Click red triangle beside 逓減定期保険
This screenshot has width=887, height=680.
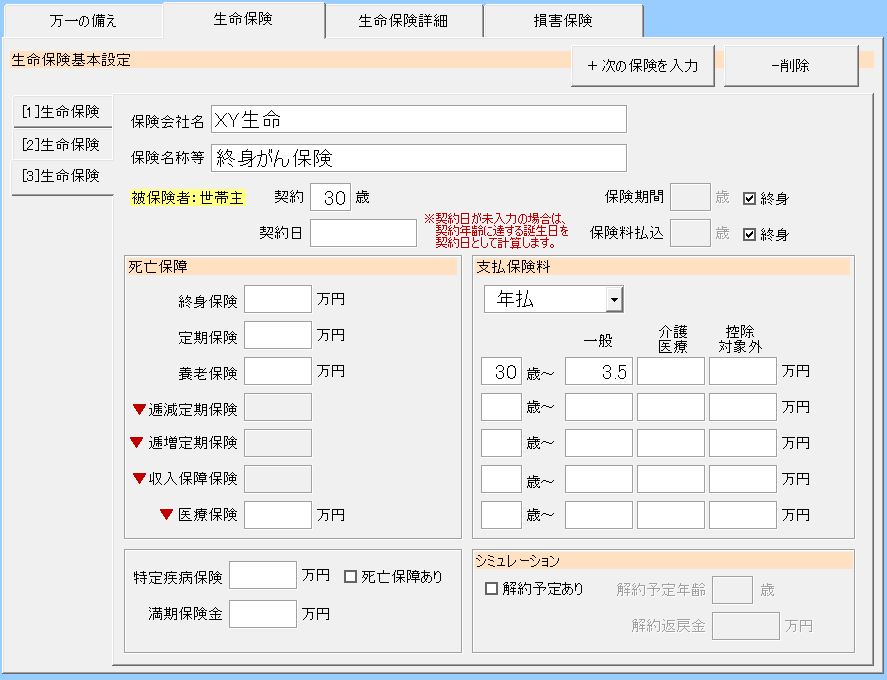point(138,408)
